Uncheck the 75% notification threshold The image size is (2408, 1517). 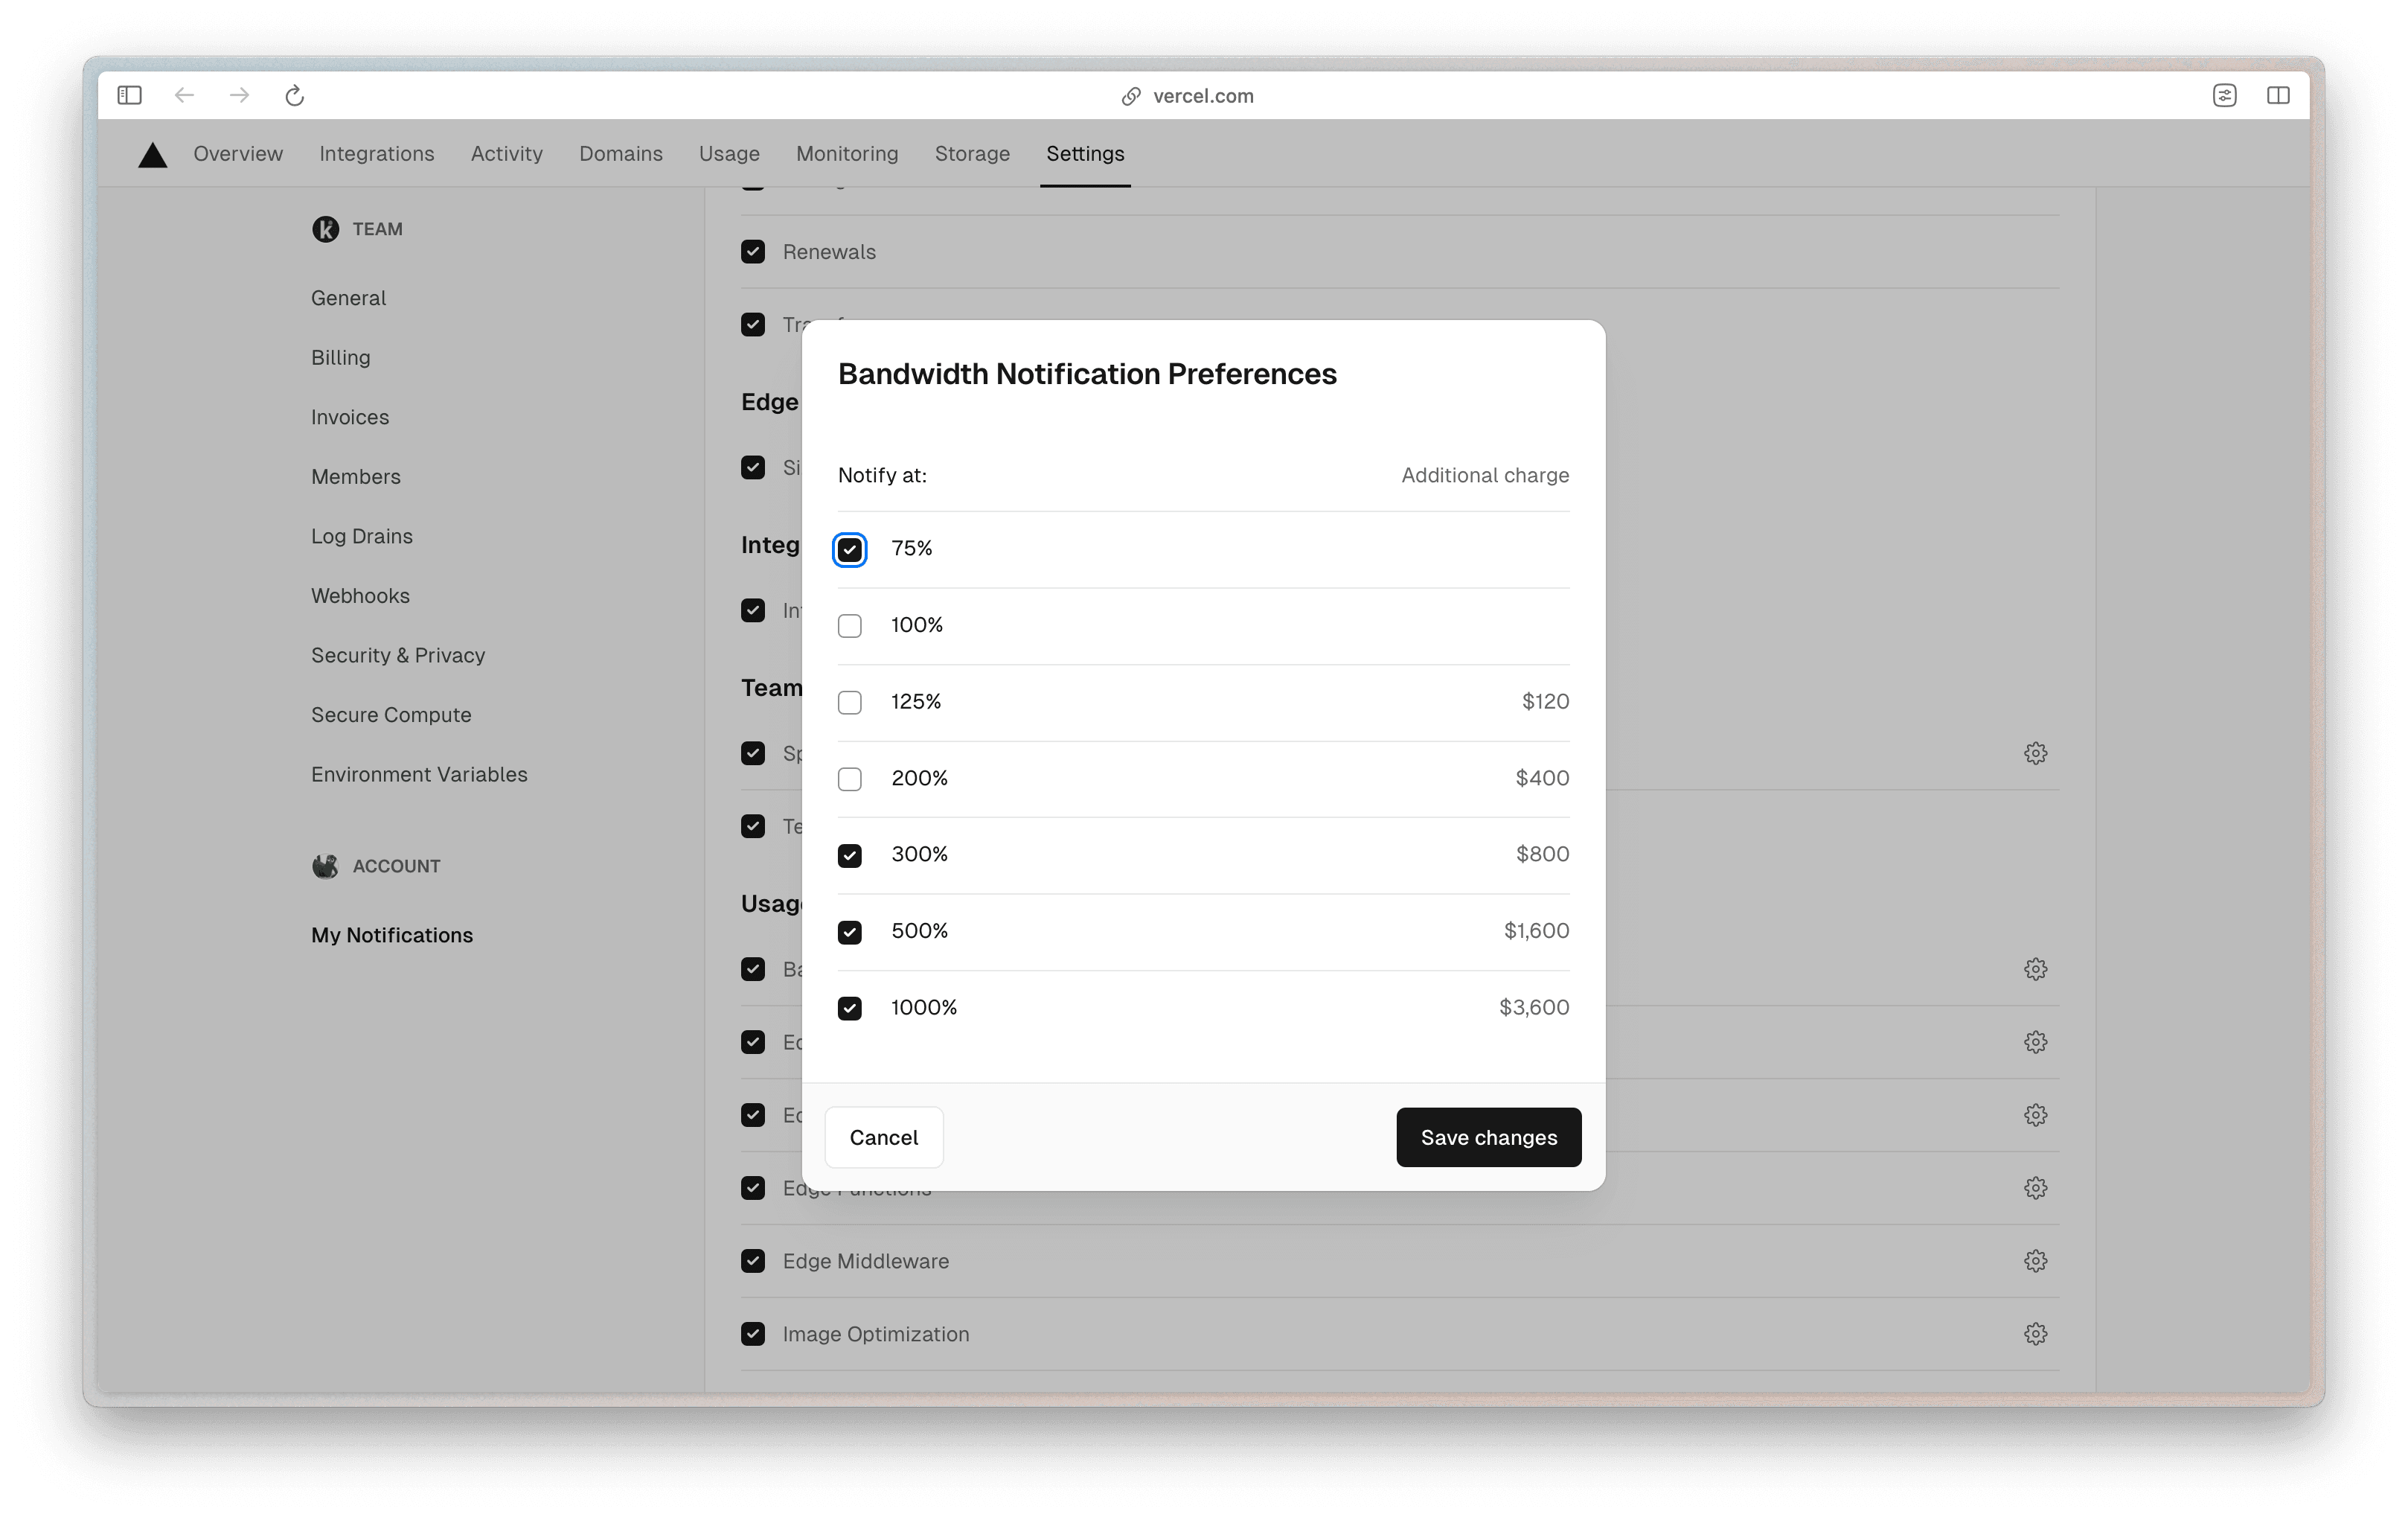click(x=850, y=549)
